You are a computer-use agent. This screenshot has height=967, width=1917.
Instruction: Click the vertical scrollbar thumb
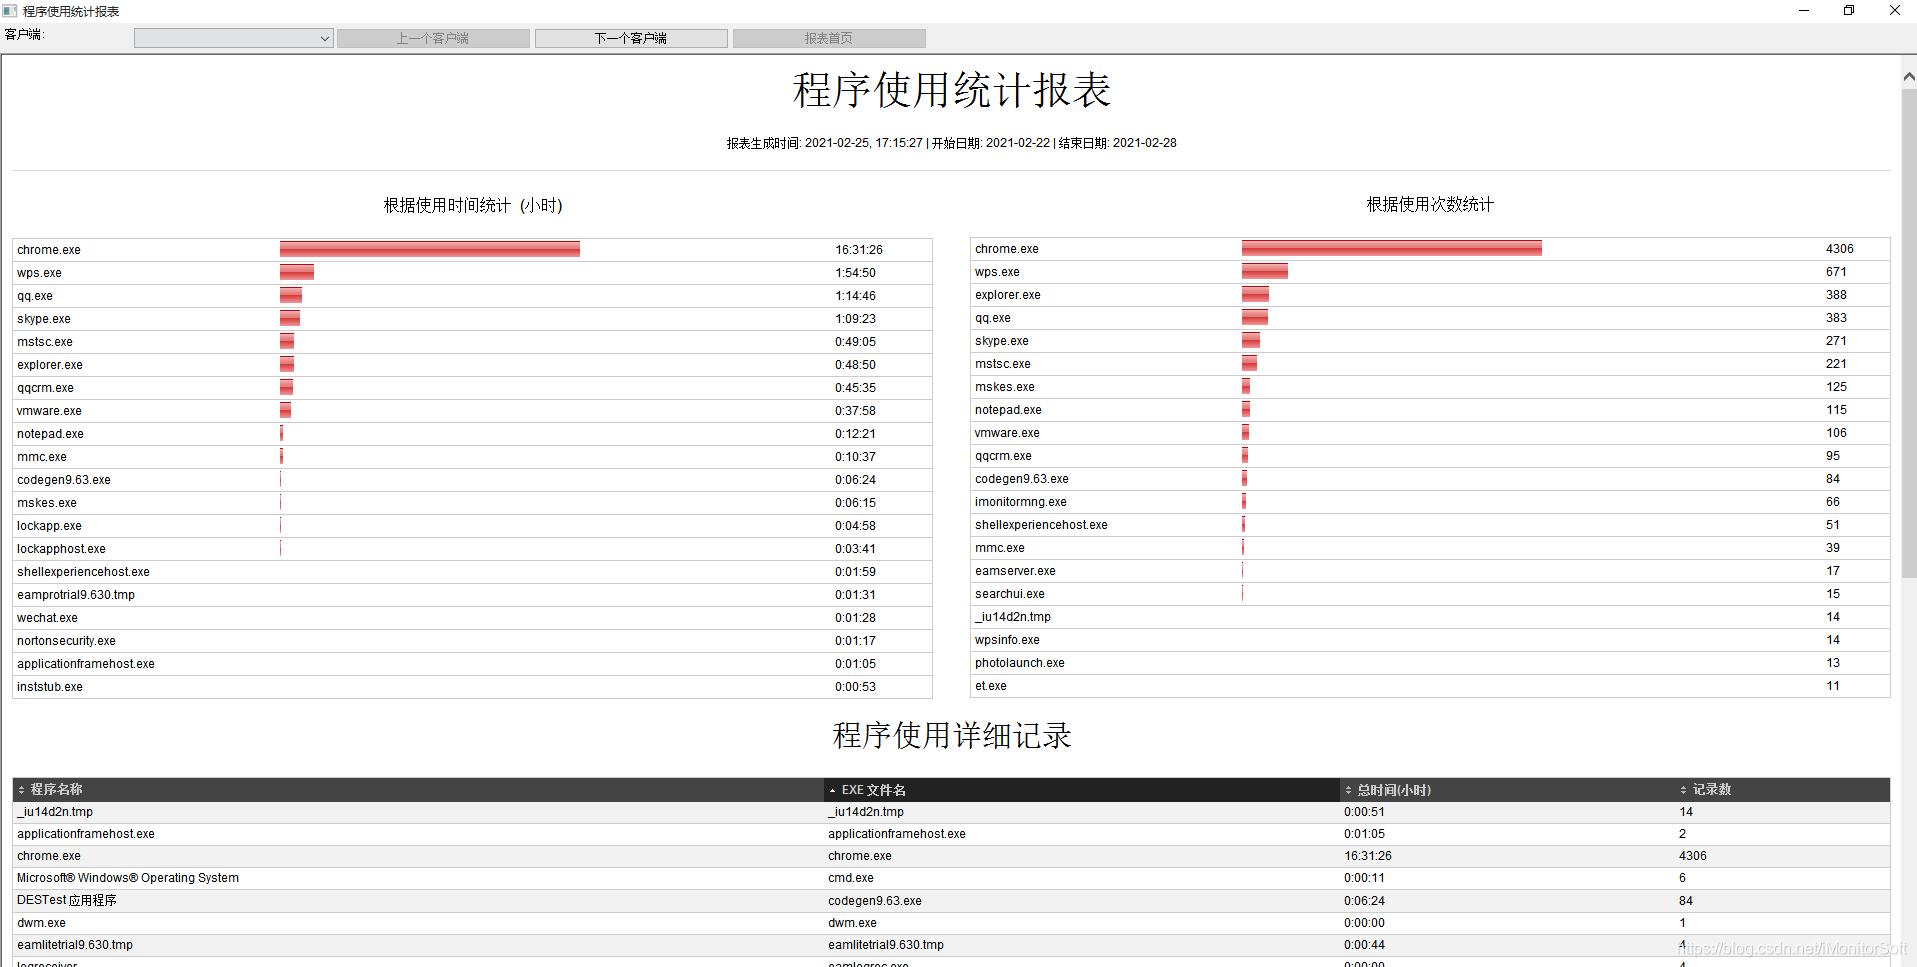1908,335
